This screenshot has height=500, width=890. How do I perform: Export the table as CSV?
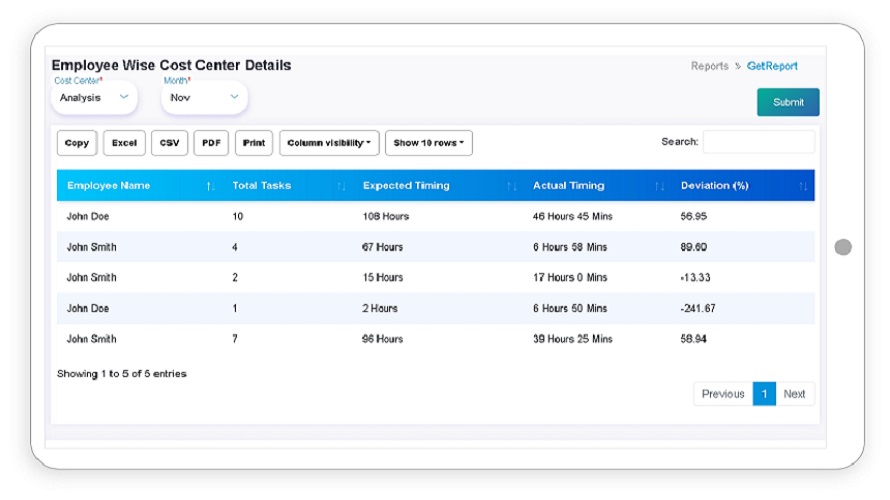(x=169, y=143)
